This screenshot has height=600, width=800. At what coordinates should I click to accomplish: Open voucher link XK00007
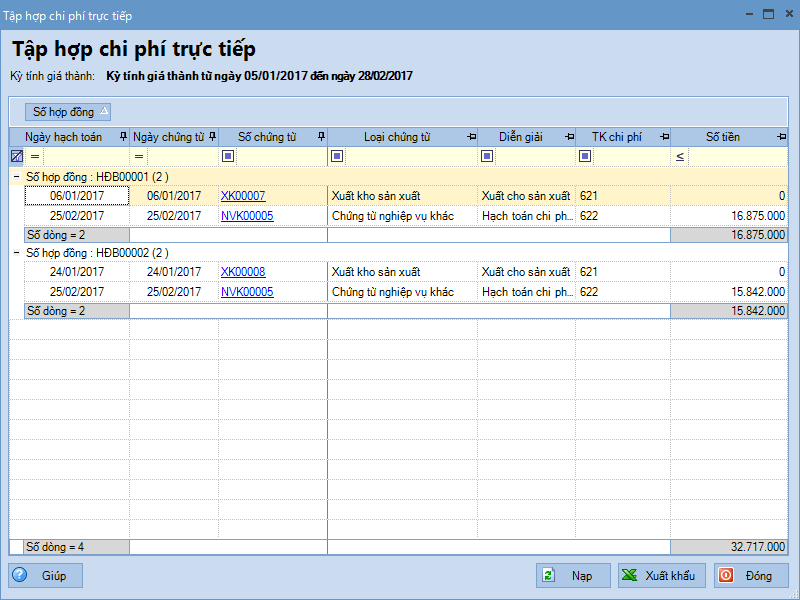pyautogui.click(x=243, y=196)
